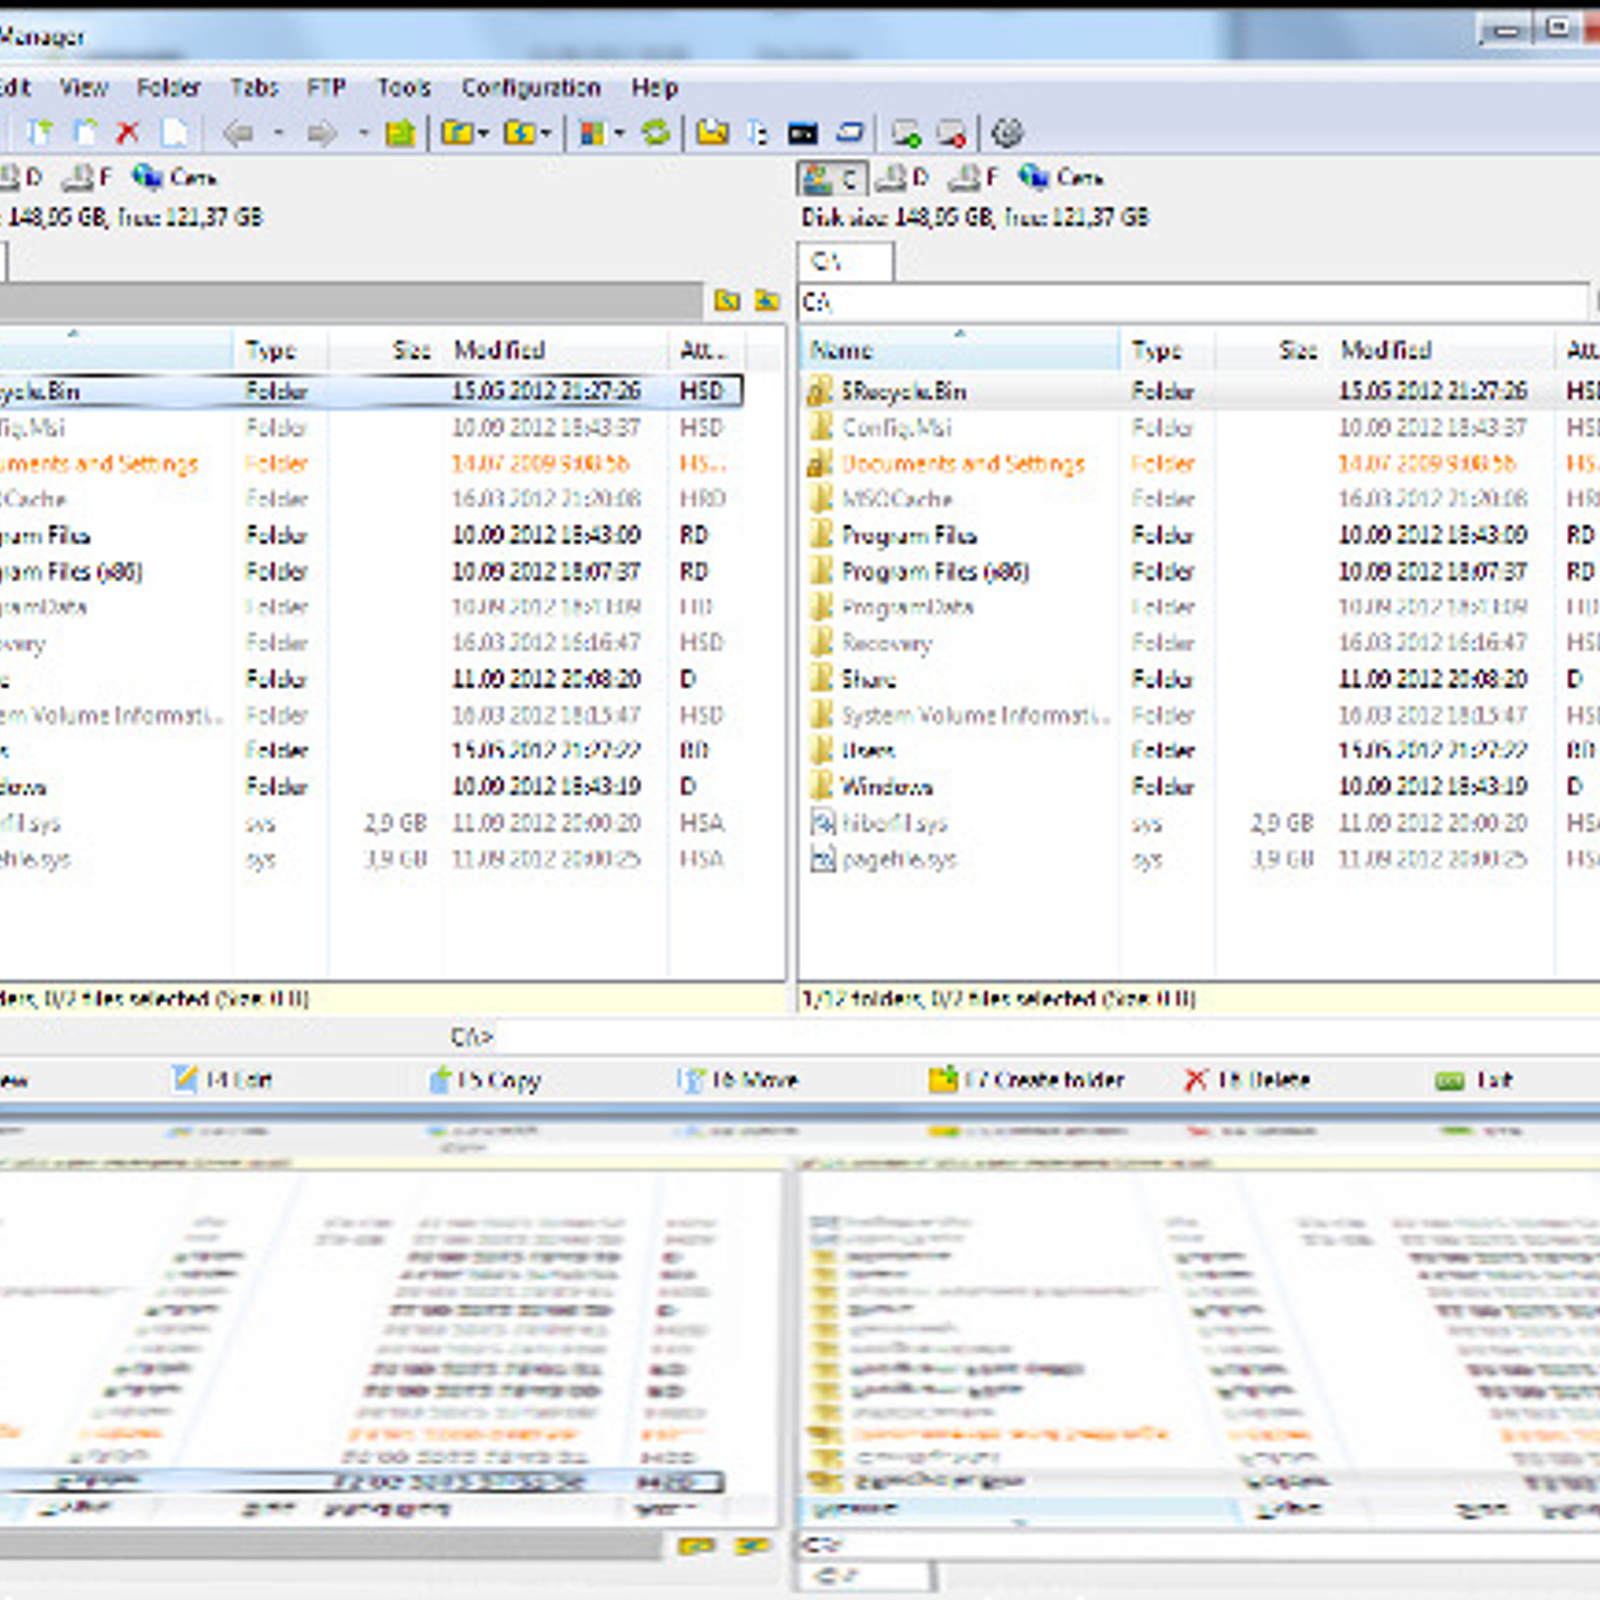Toggle the active C drive button in right panel
This screenshot has height=1600, width=1600.
tap(832, 179)
